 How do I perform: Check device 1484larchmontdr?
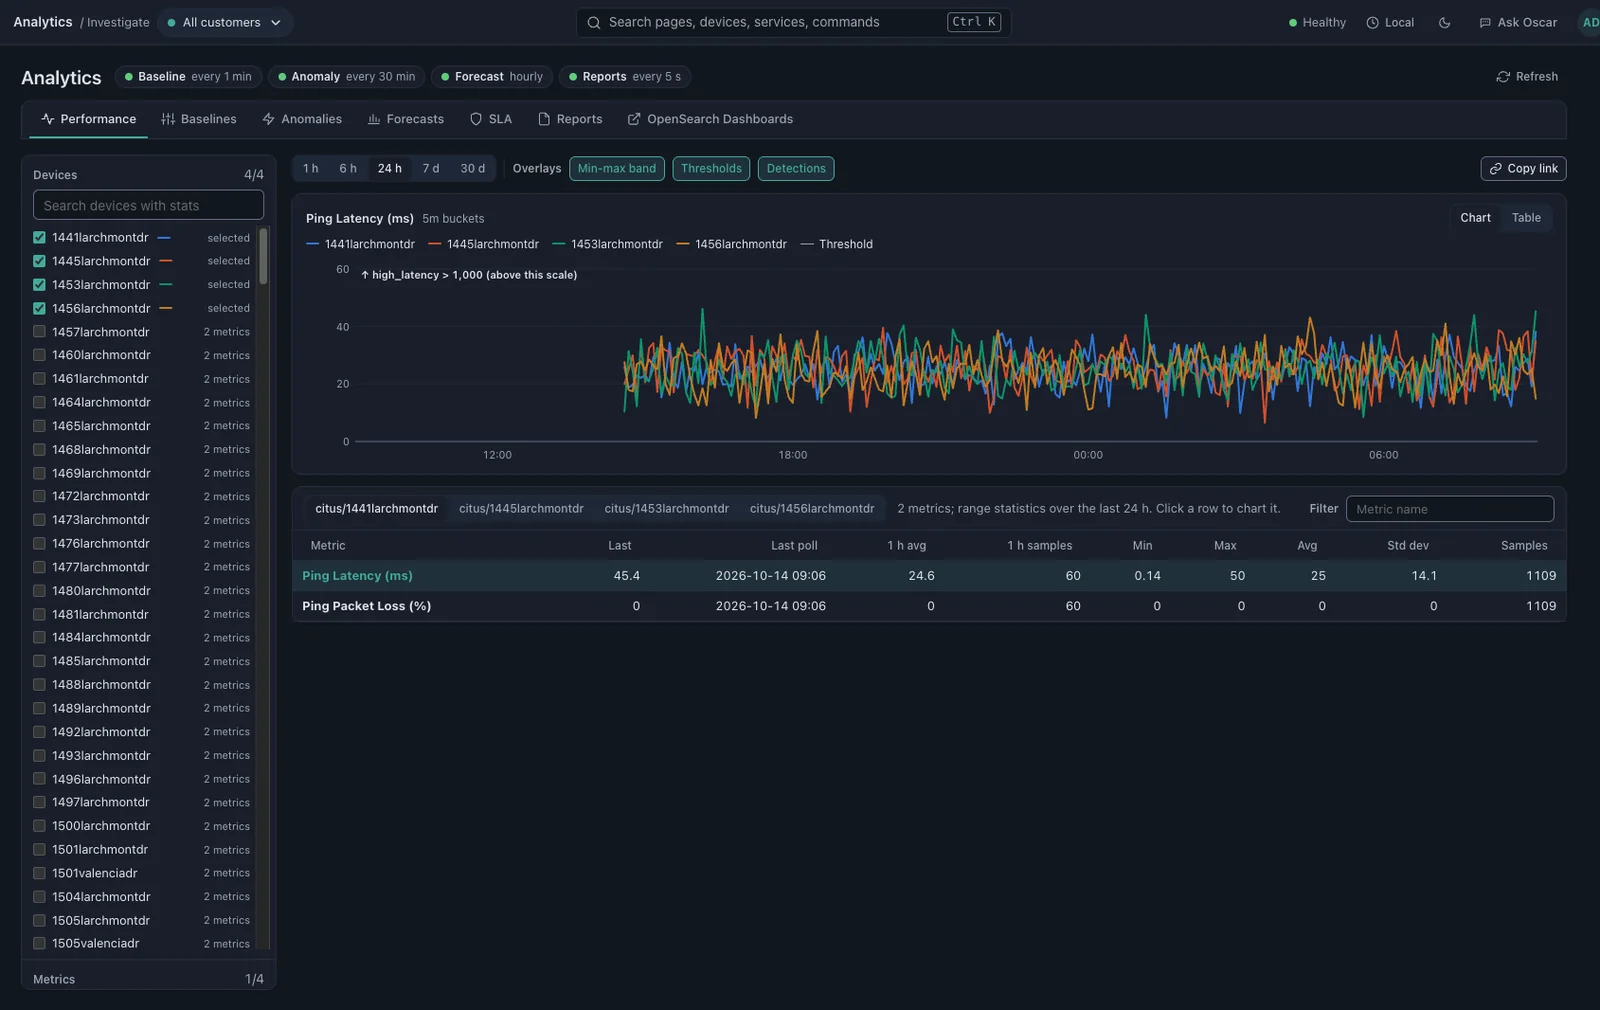click(x=39, y=638)
